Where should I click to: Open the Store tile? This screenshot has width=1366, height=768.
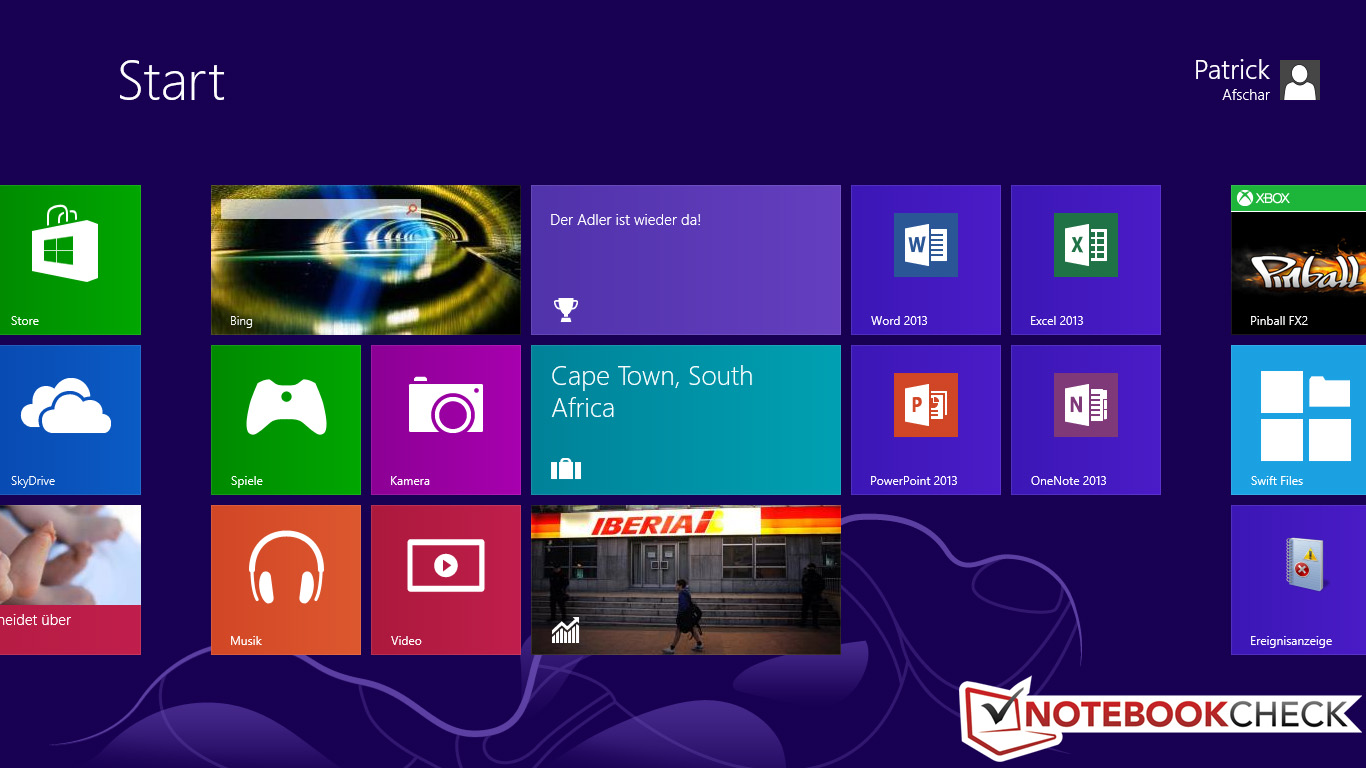70,259
